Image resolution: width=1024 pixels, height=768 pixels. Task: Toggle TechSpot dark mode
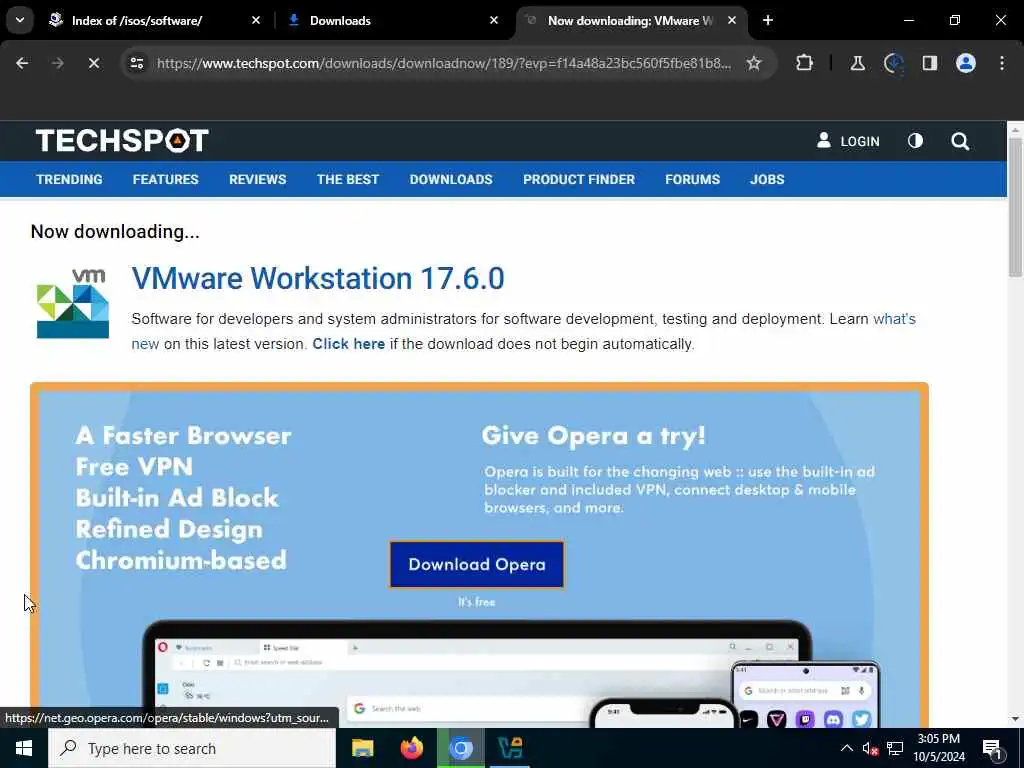point(915,140)
